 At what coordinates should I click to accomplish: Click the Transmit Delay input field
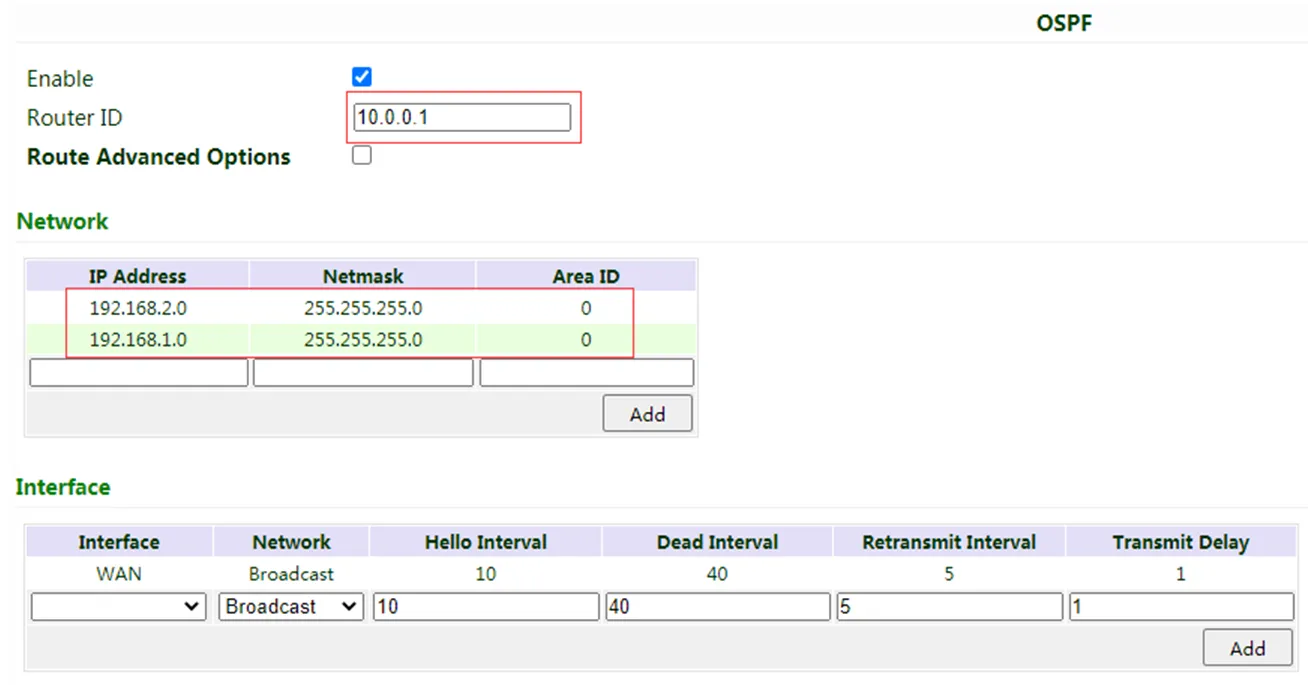coord(1181,606)
